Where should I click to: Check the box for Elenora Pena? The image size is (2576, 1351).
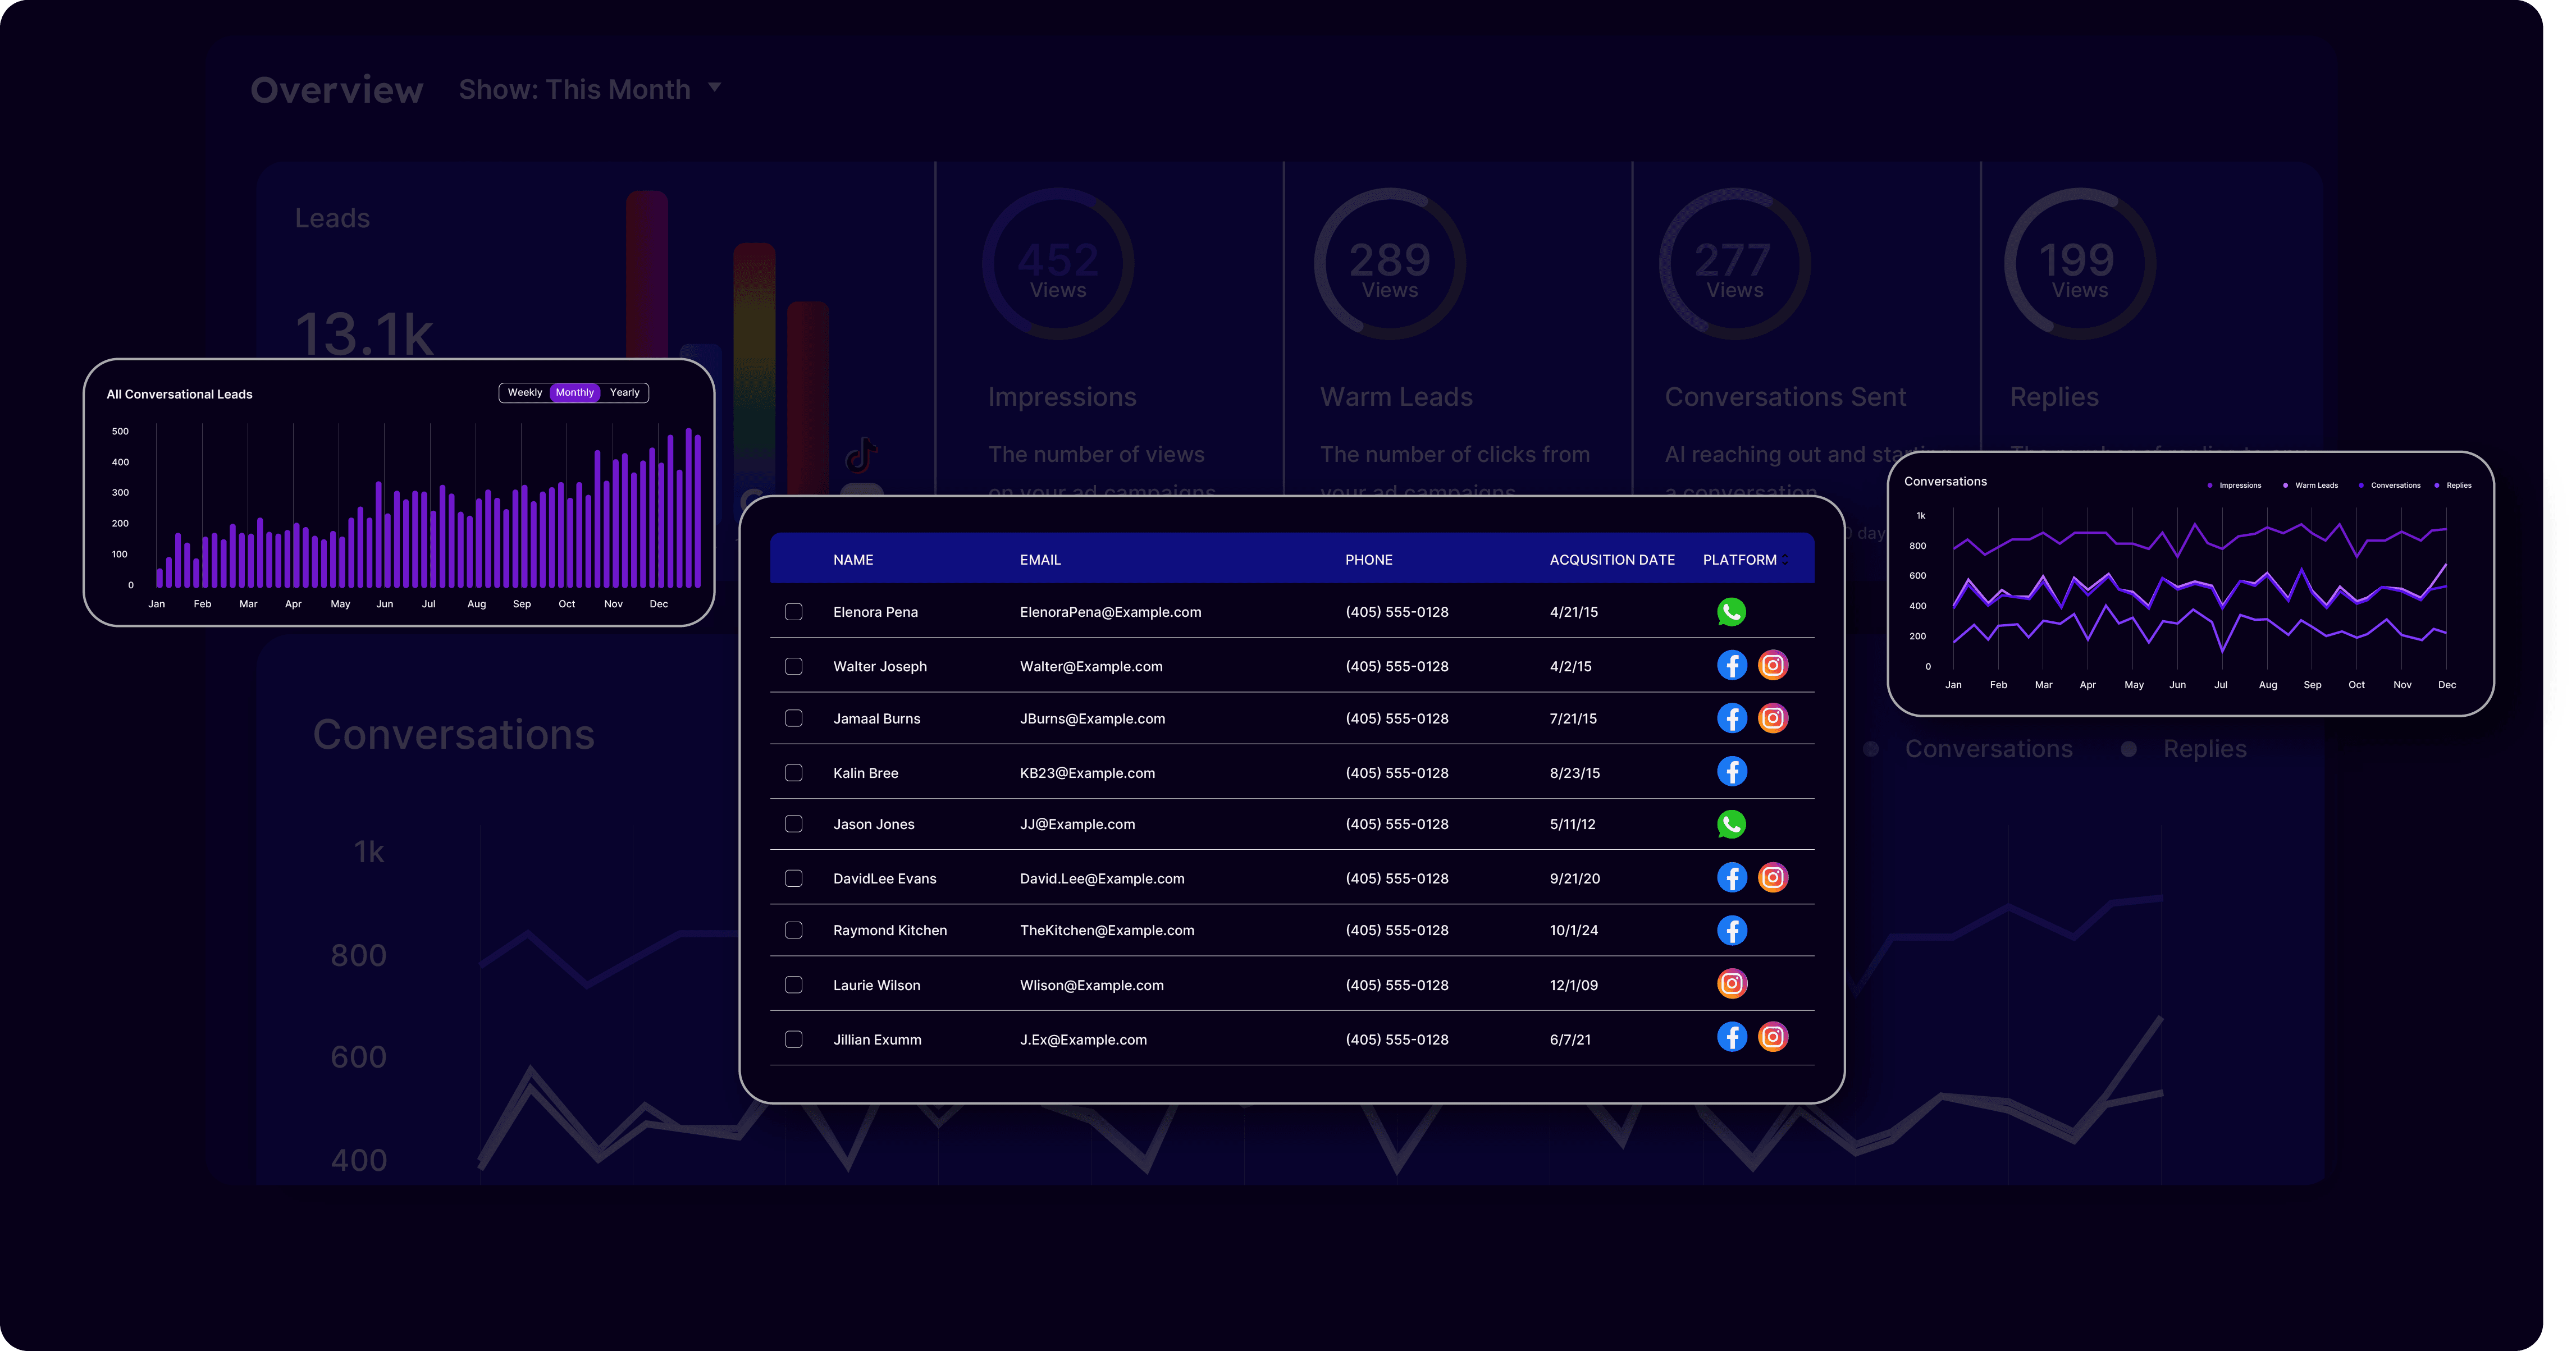point(794,612)
